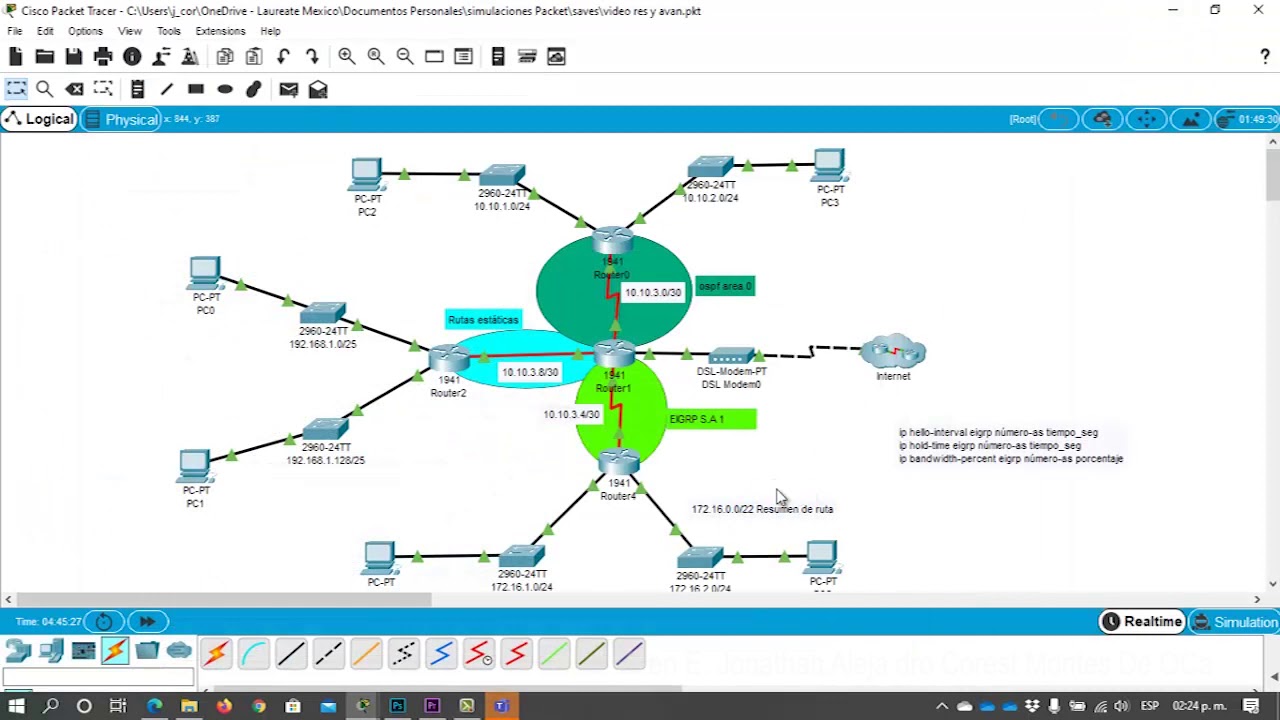Pick the Serial DCE cable with clock

click(x=479, y=655)
